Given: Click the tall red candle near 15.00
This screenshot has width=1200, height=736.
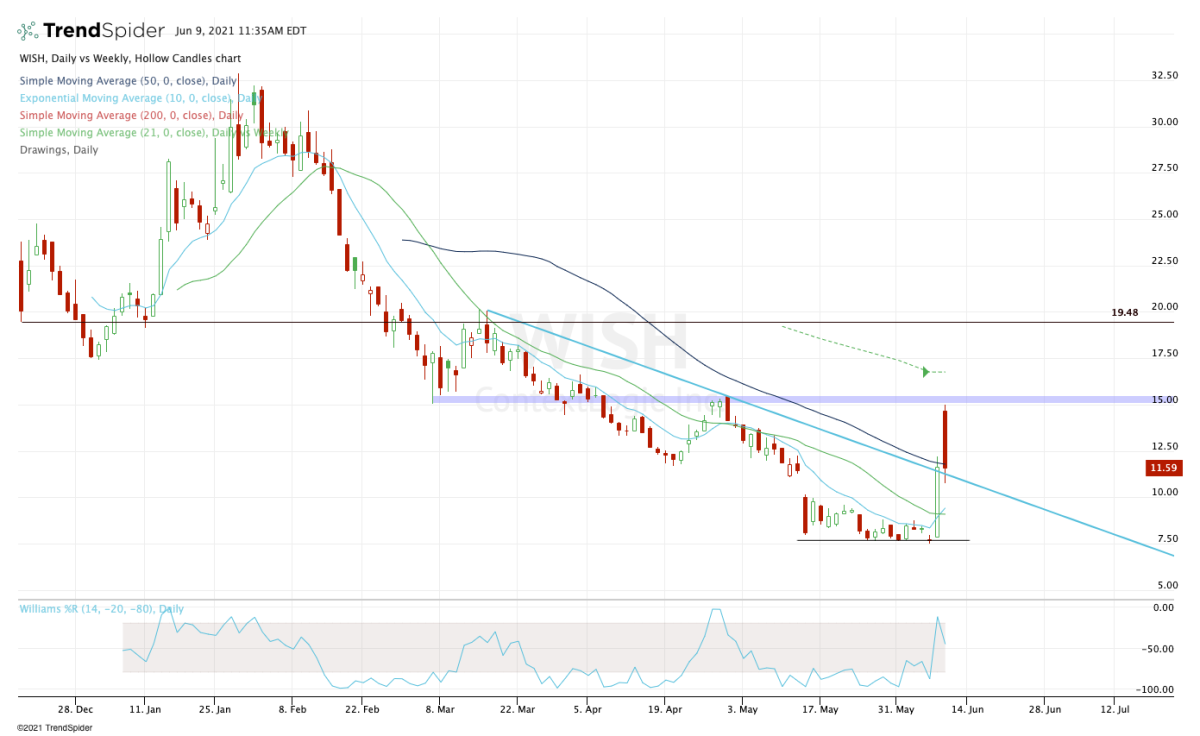Looking at the screenshot, I should pos(944,440).
